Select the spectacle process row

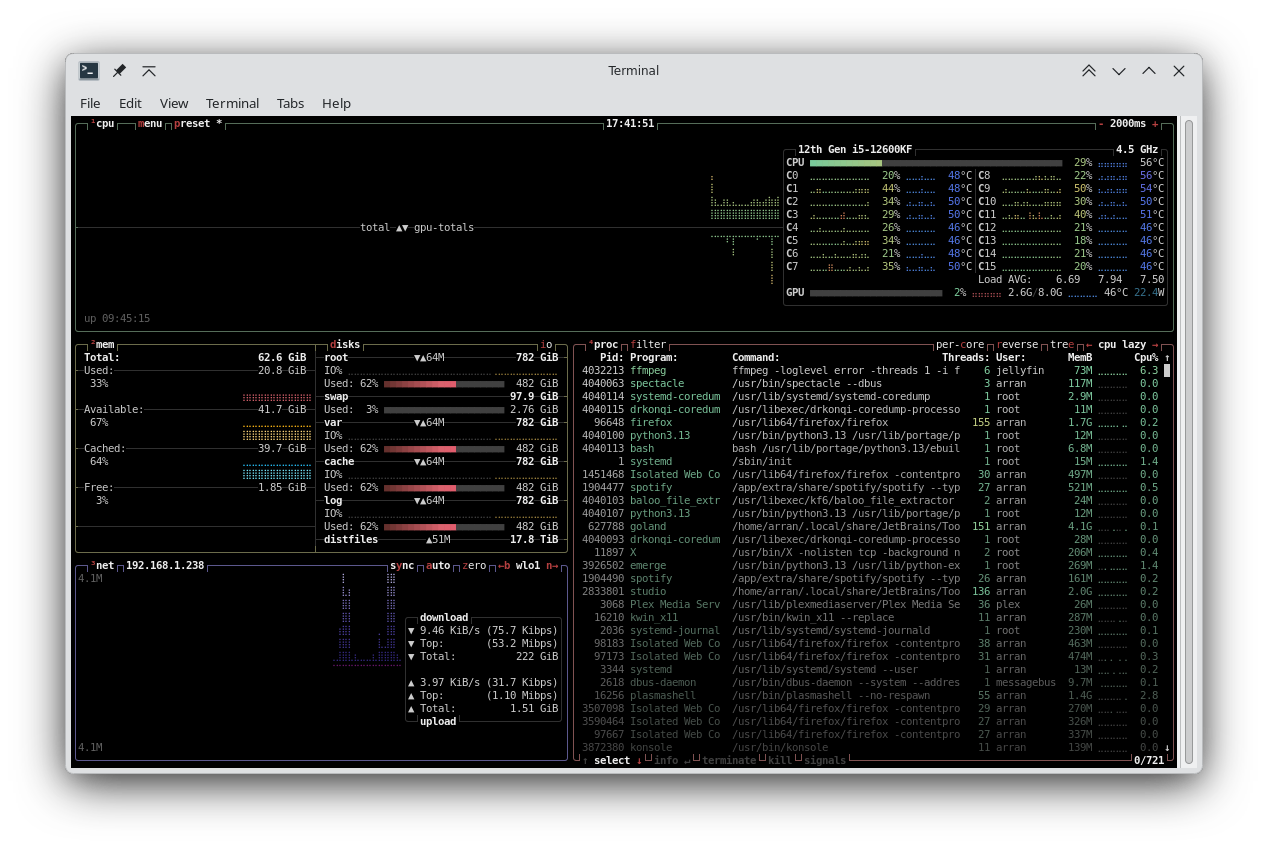[x=870, y=383]
